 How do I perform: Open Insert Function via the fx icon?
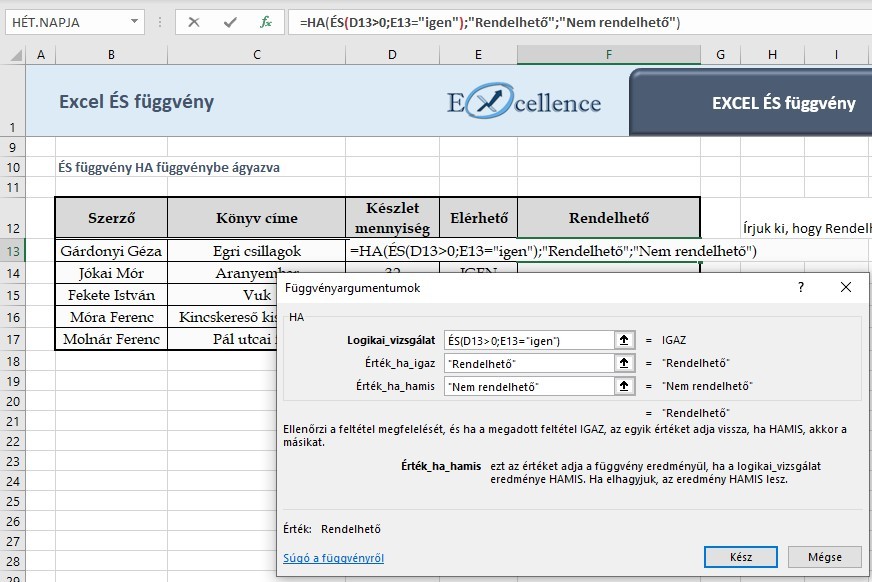click(x=266, y=22)
